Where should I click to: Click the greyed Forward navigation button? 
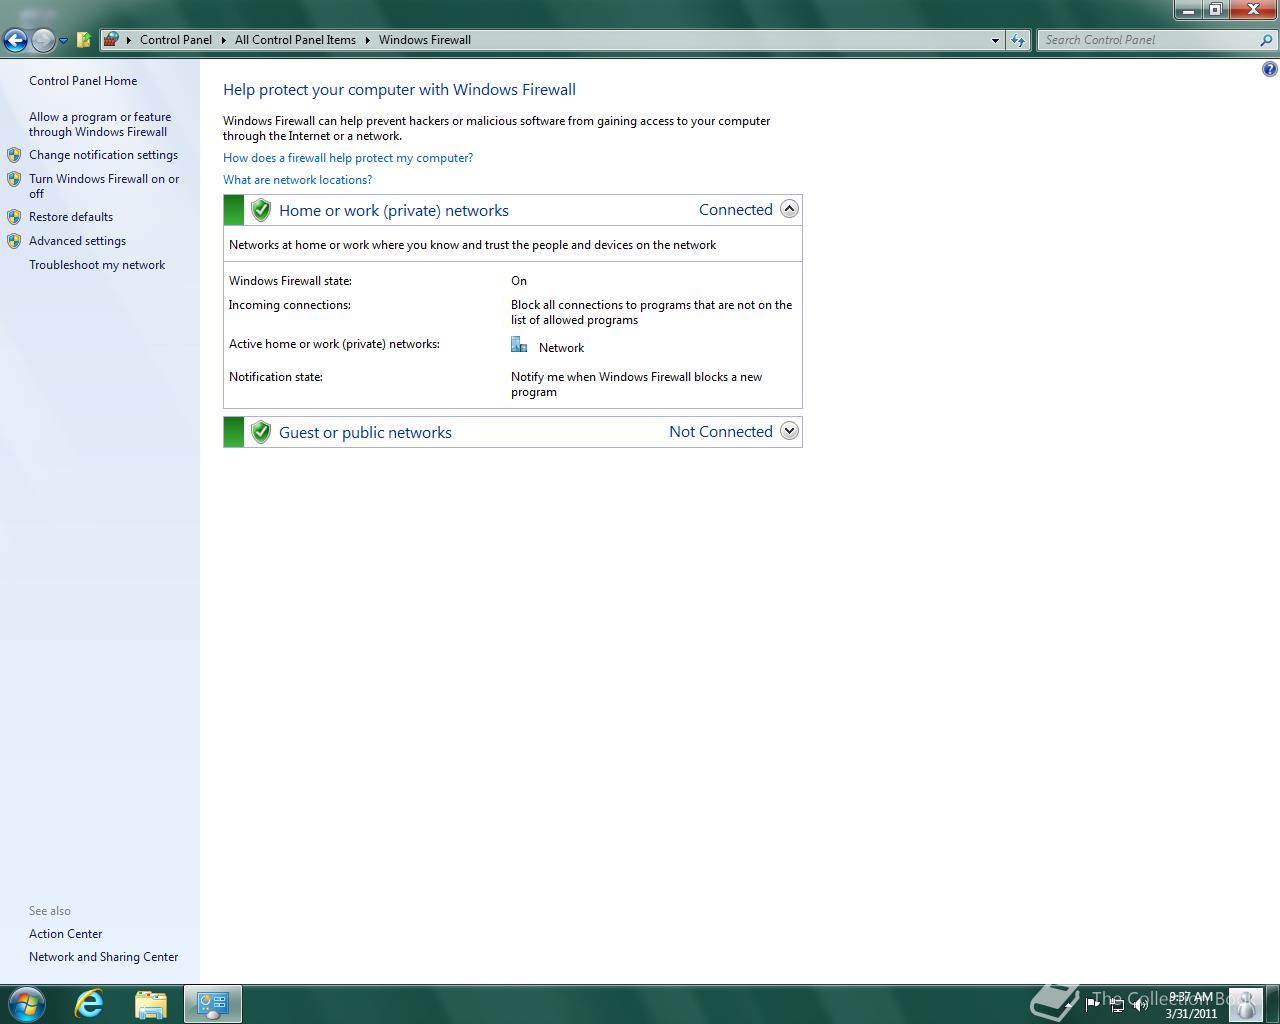[x=43, y=40]
